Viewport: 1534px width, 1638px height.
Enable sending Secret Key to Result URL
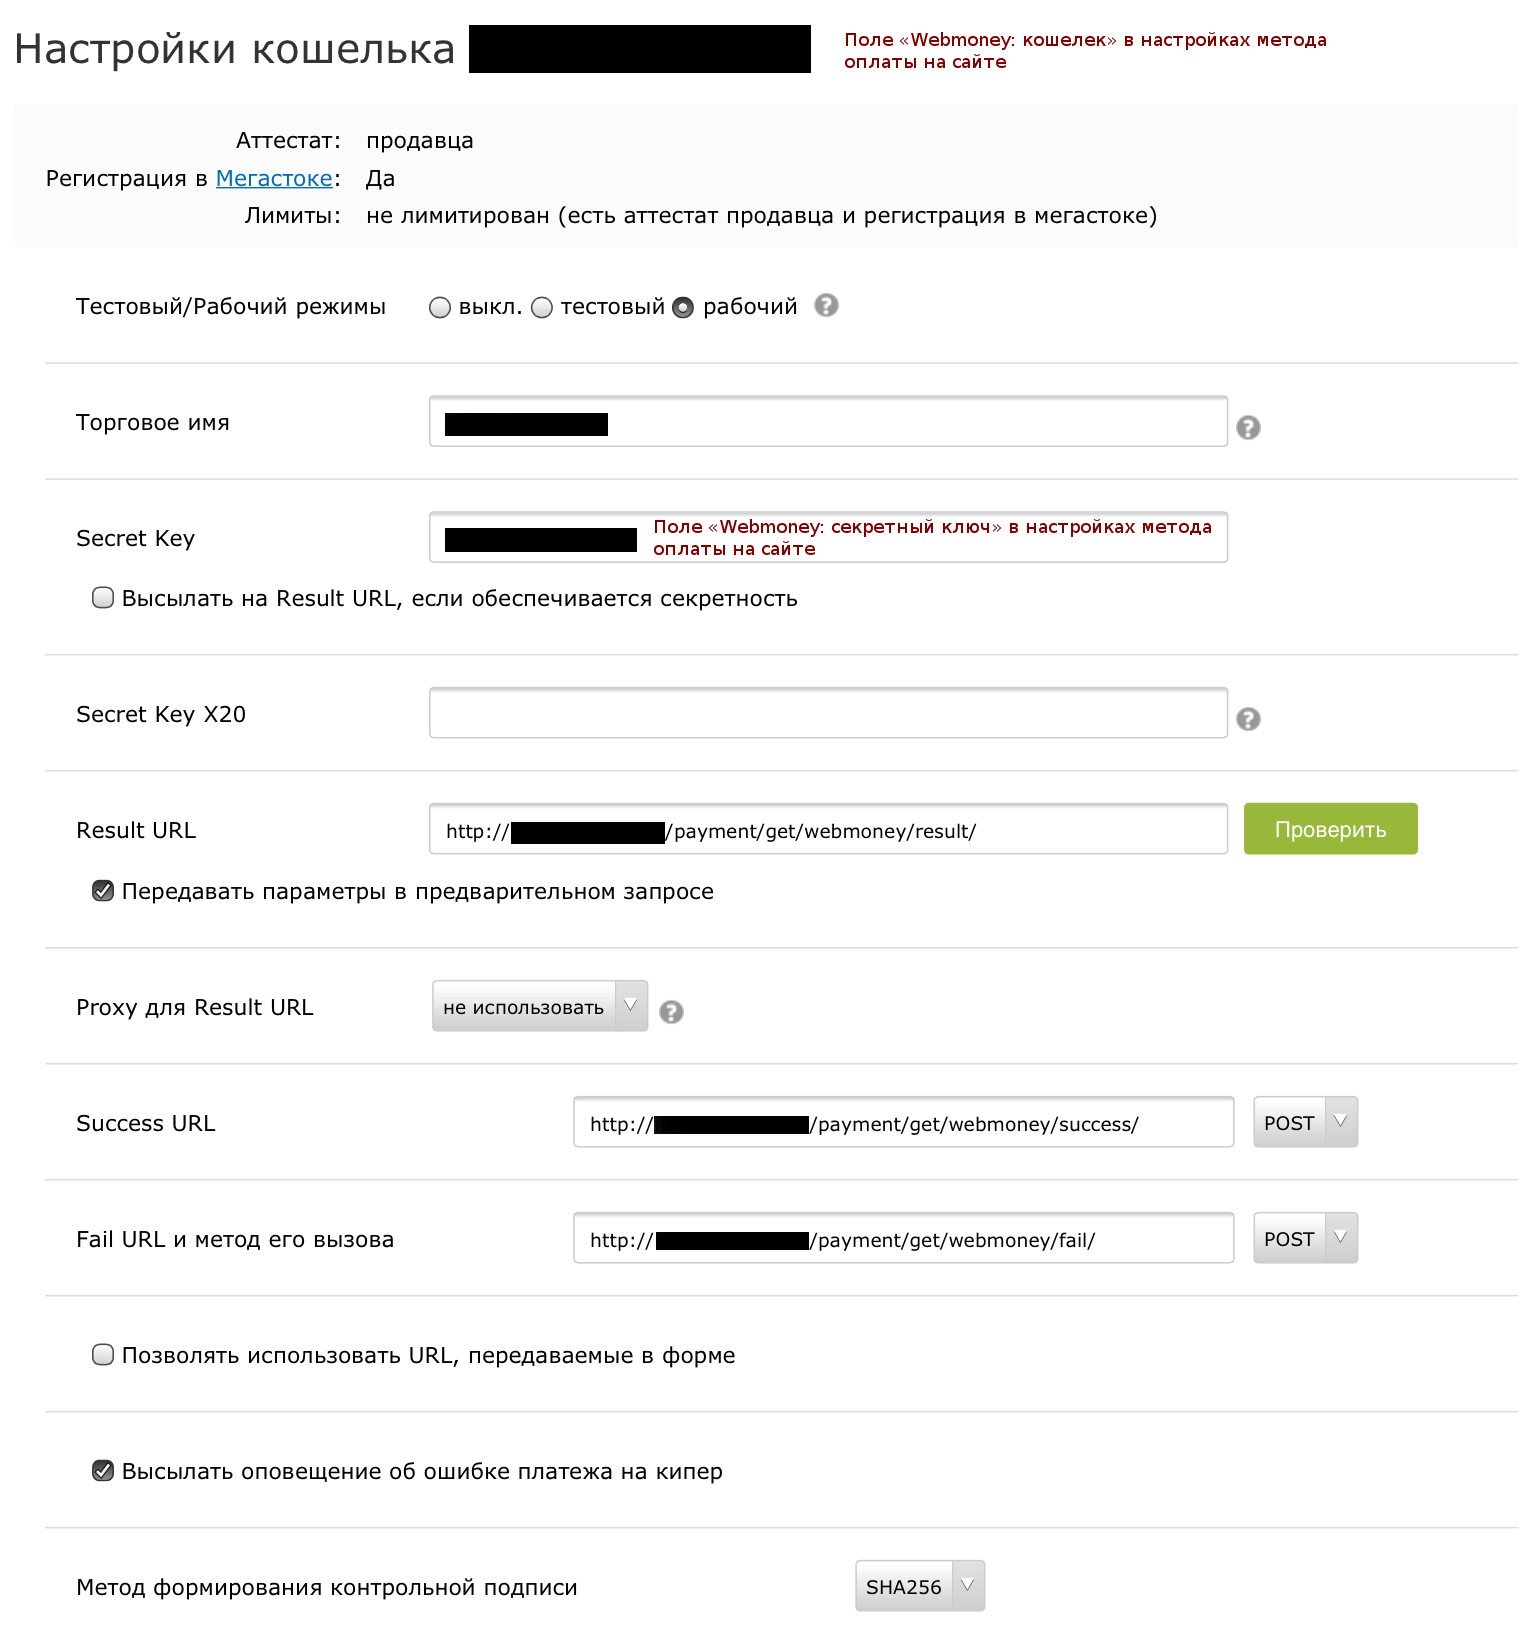[x=103, y=598]
